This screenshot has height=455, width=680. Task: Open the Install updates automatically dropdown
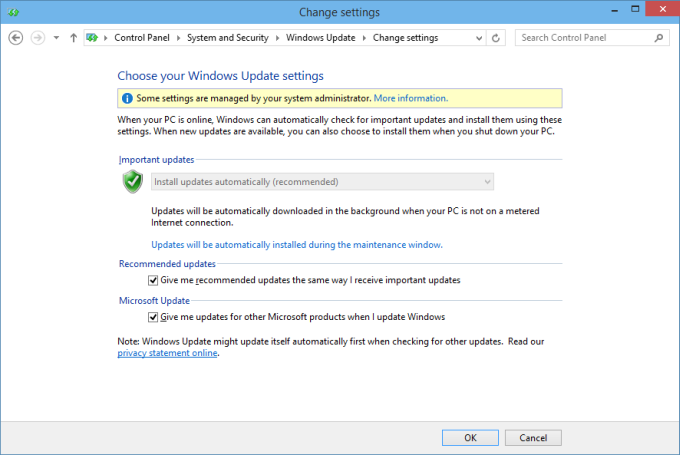point(322,182)
